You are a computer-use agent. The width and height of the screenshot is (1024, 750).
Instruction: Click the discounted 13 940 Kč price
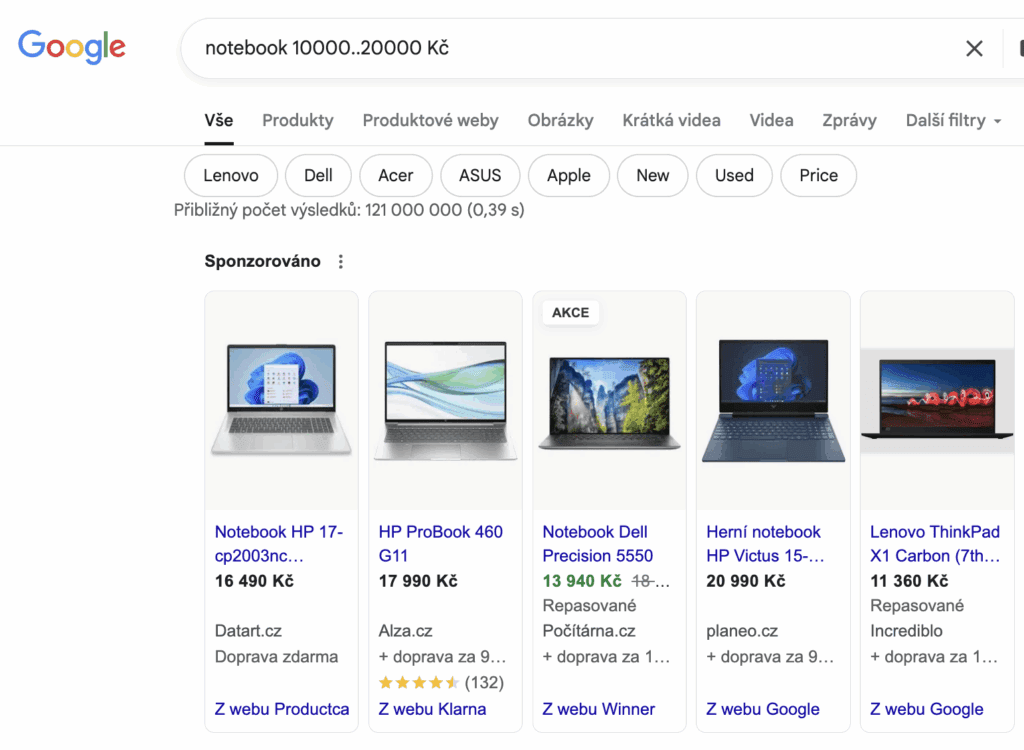coord(582,581)
